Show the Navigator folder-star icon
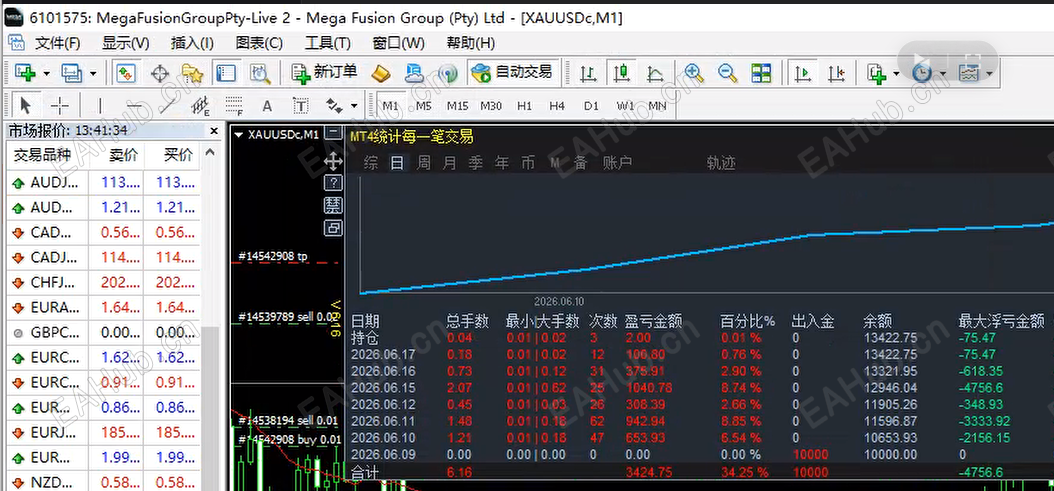1054x491 pixels. click(193, 73)
